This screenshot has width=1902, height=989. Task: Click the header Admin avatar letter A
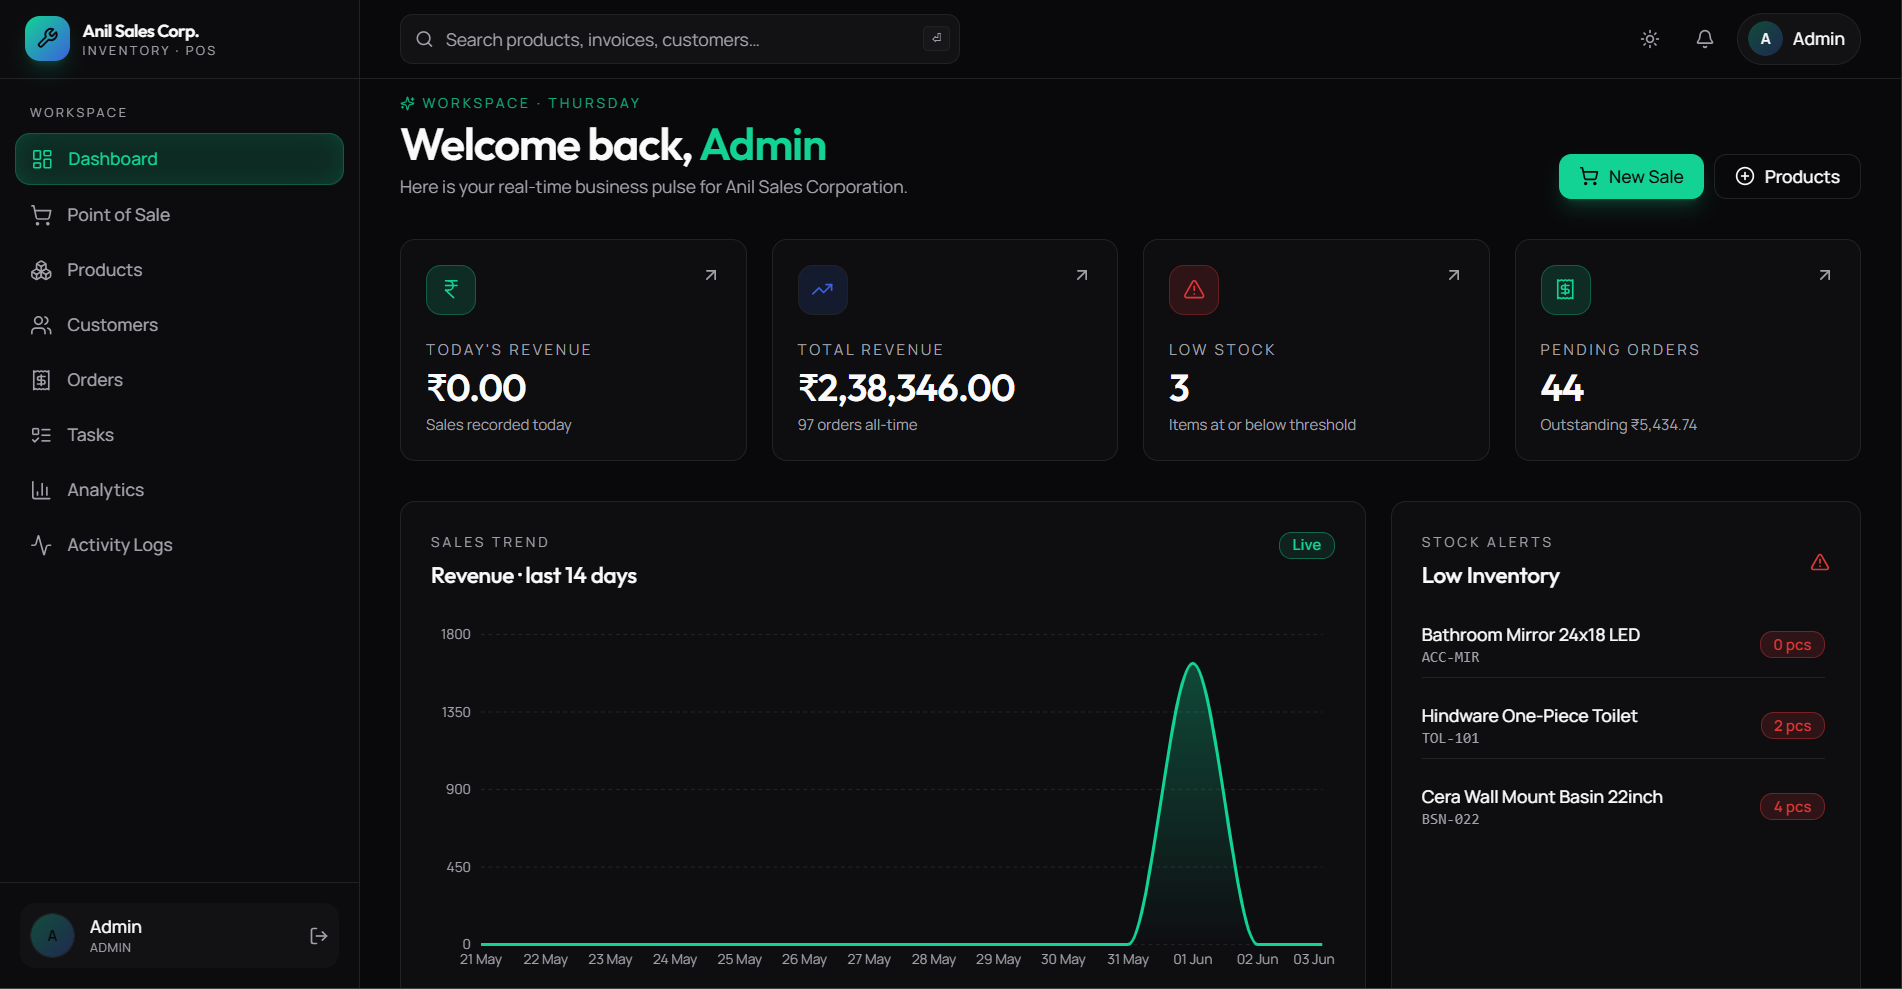tap(1765, 39)
